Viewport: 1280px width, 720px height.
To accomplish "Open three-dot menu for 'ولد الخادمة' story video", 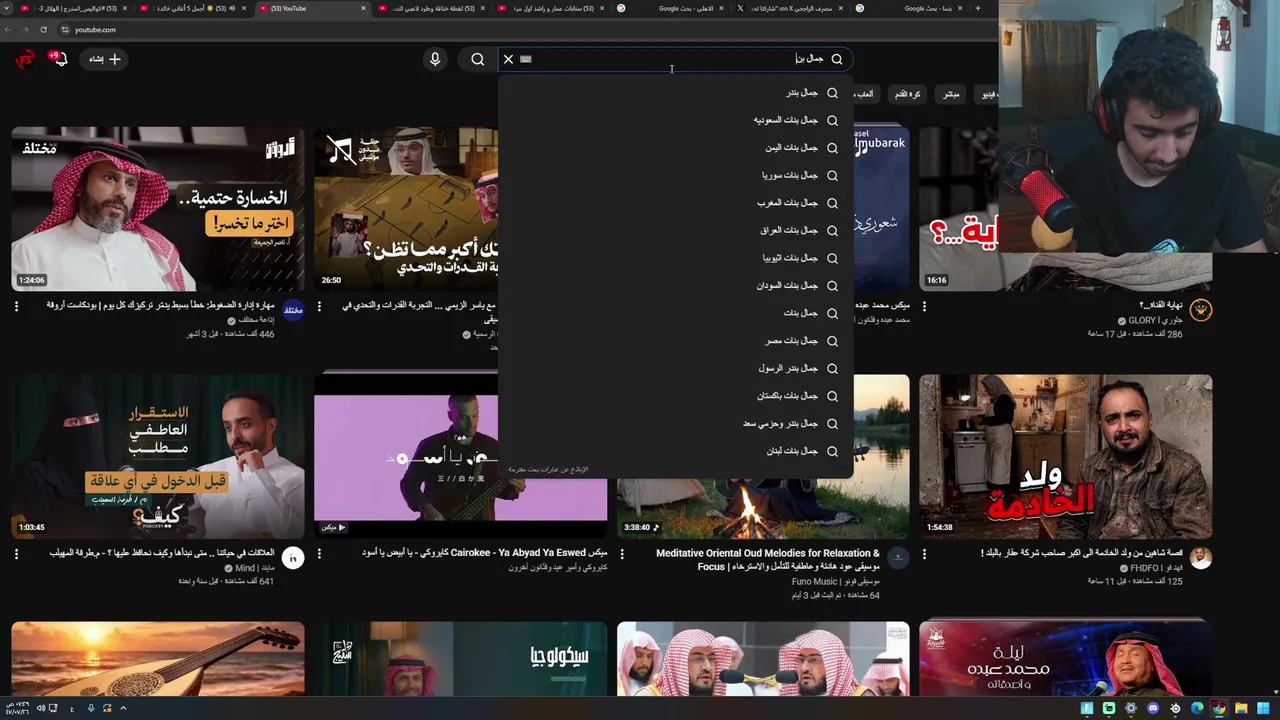I will (x=924, y=554).
